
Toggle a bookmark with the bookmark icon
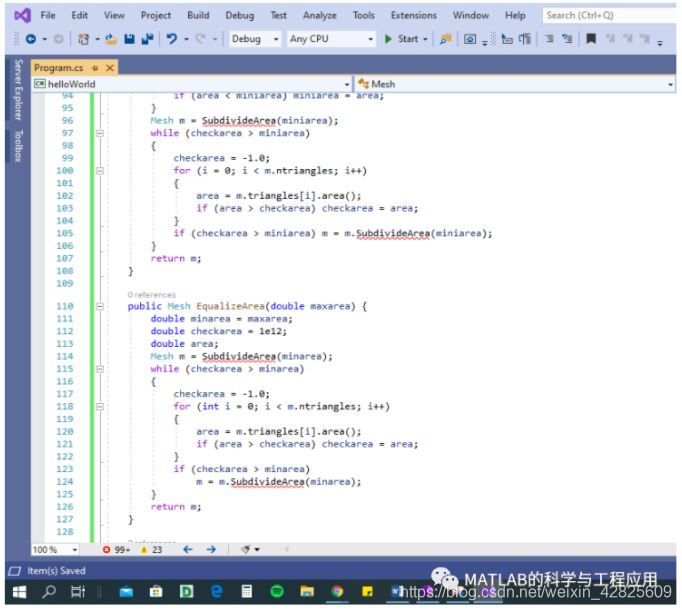click(x=591, y=39)
